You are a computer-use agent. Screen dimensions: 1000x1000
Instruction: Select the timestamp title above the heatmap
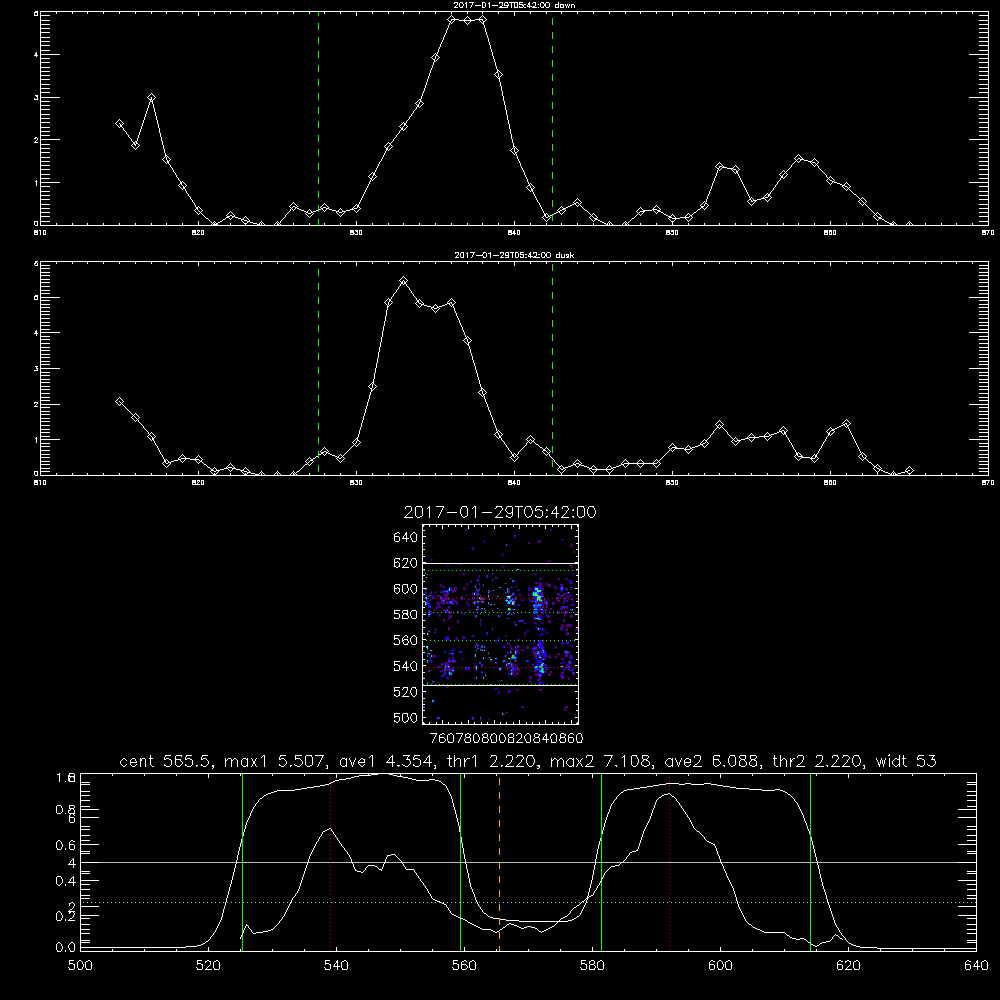500,512
